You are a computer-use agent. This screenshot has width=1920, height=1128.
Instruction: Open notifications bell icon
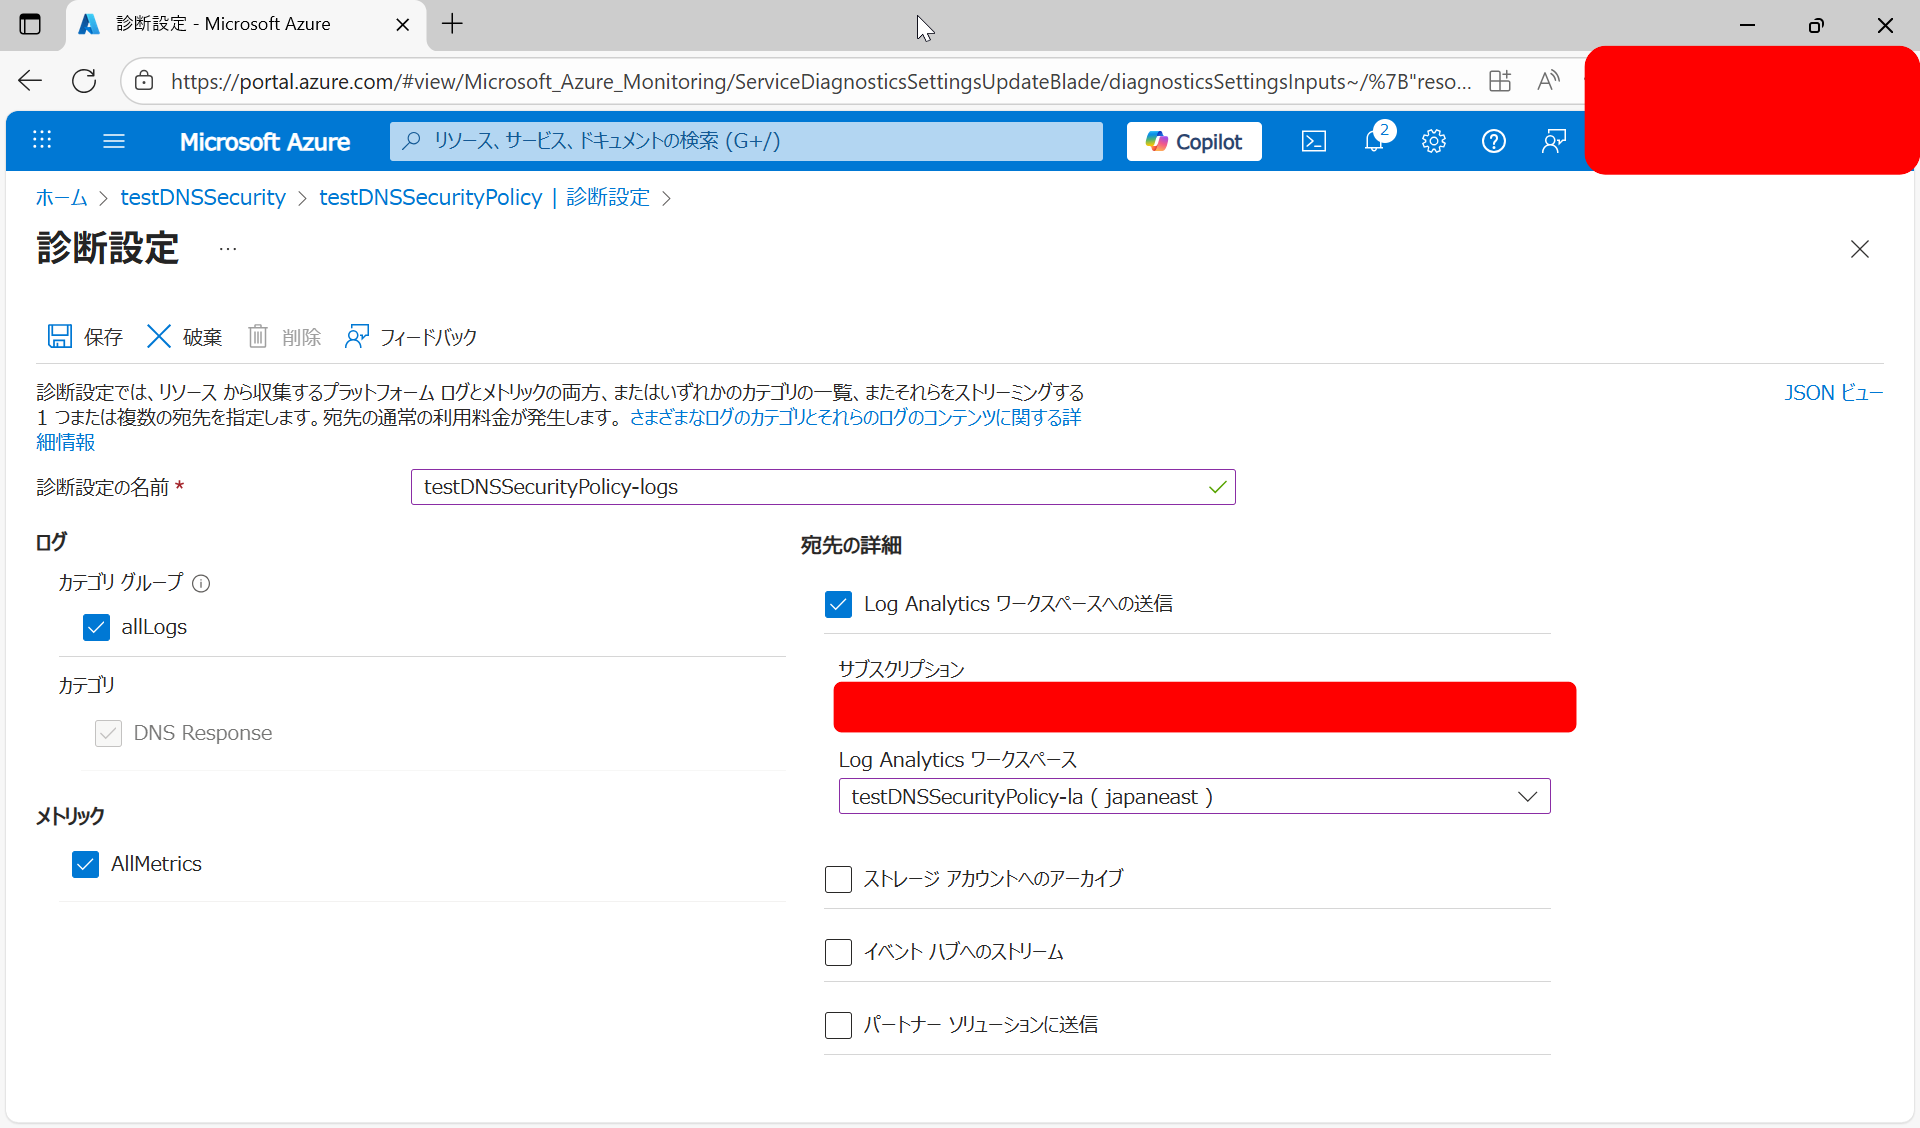(x=1374, y=141)
